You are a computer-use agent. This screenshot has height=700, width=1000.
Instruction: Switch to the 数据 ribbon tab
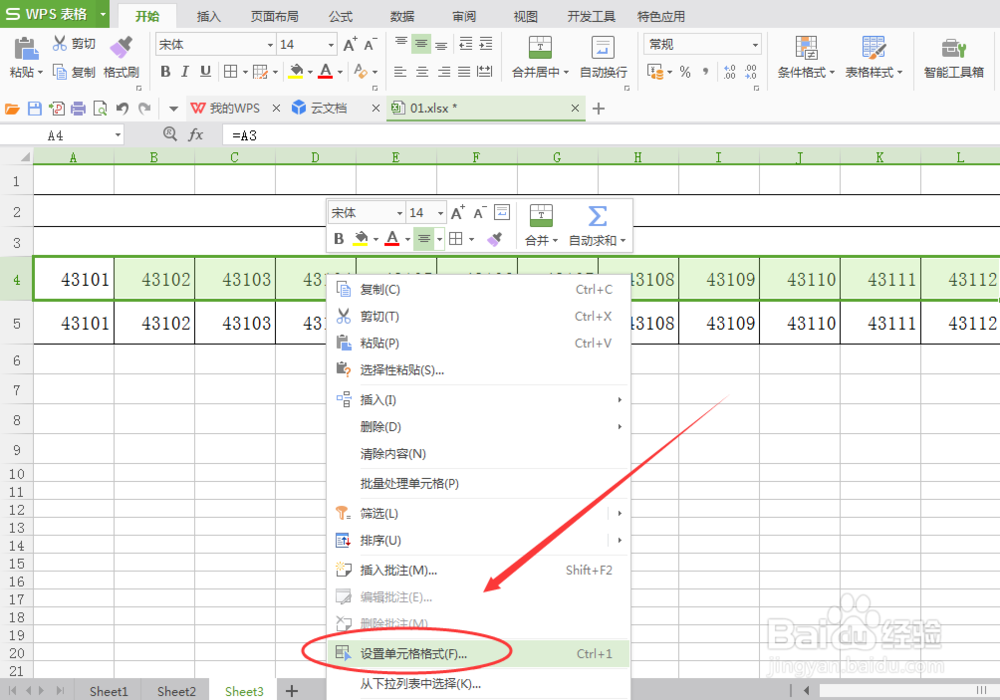[x=401, y=15]
